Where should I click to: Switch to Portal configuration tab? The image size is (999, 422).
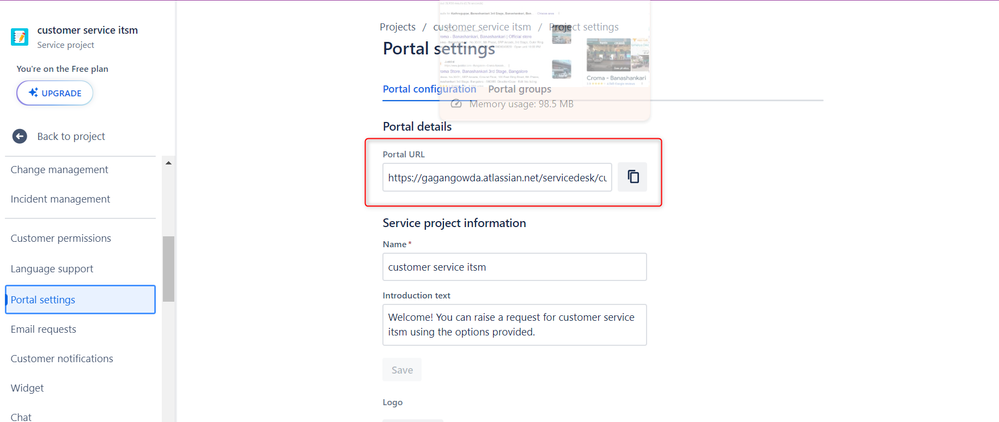(x=429, y=89)
